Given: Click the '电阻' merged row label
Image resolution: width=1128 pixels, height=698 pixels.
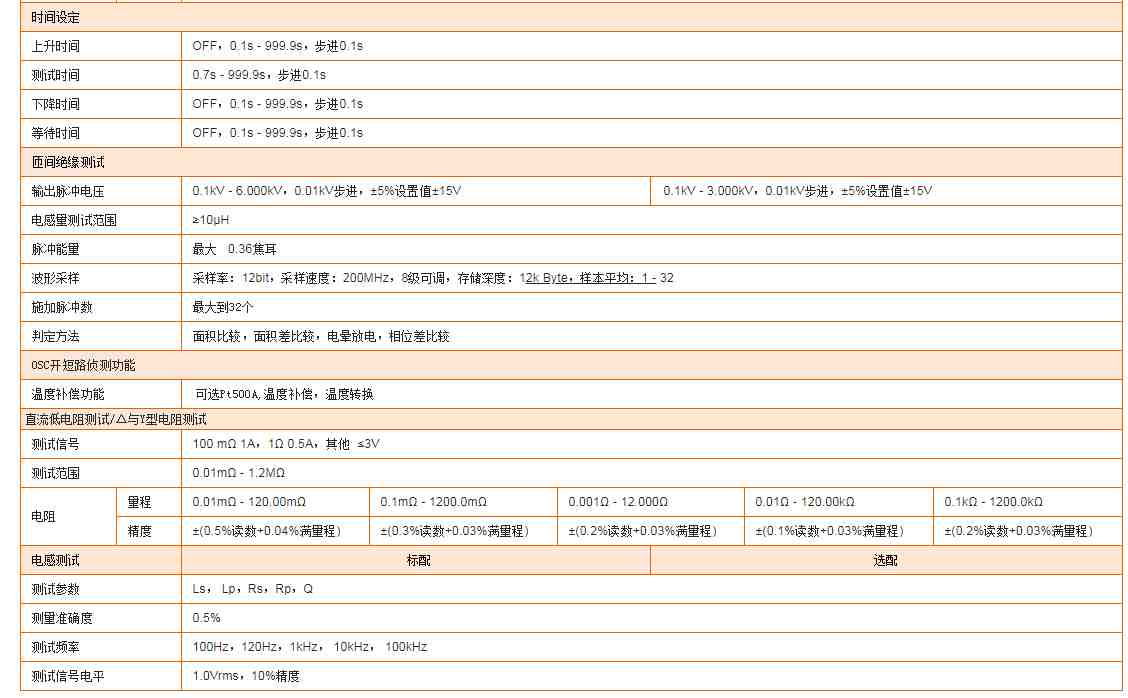Looking at the screenshot, I should pyautogui.click(x=43, y=517).
